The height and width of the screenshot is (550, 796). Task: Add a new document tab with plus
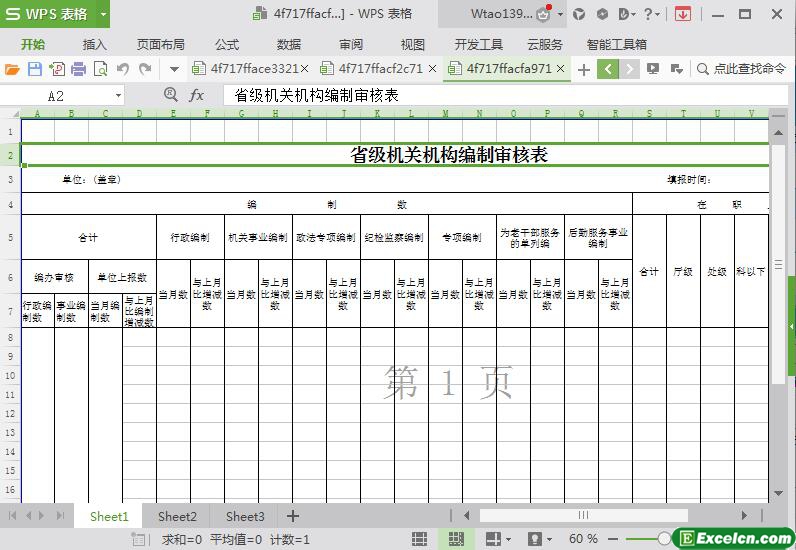[584, 69]
